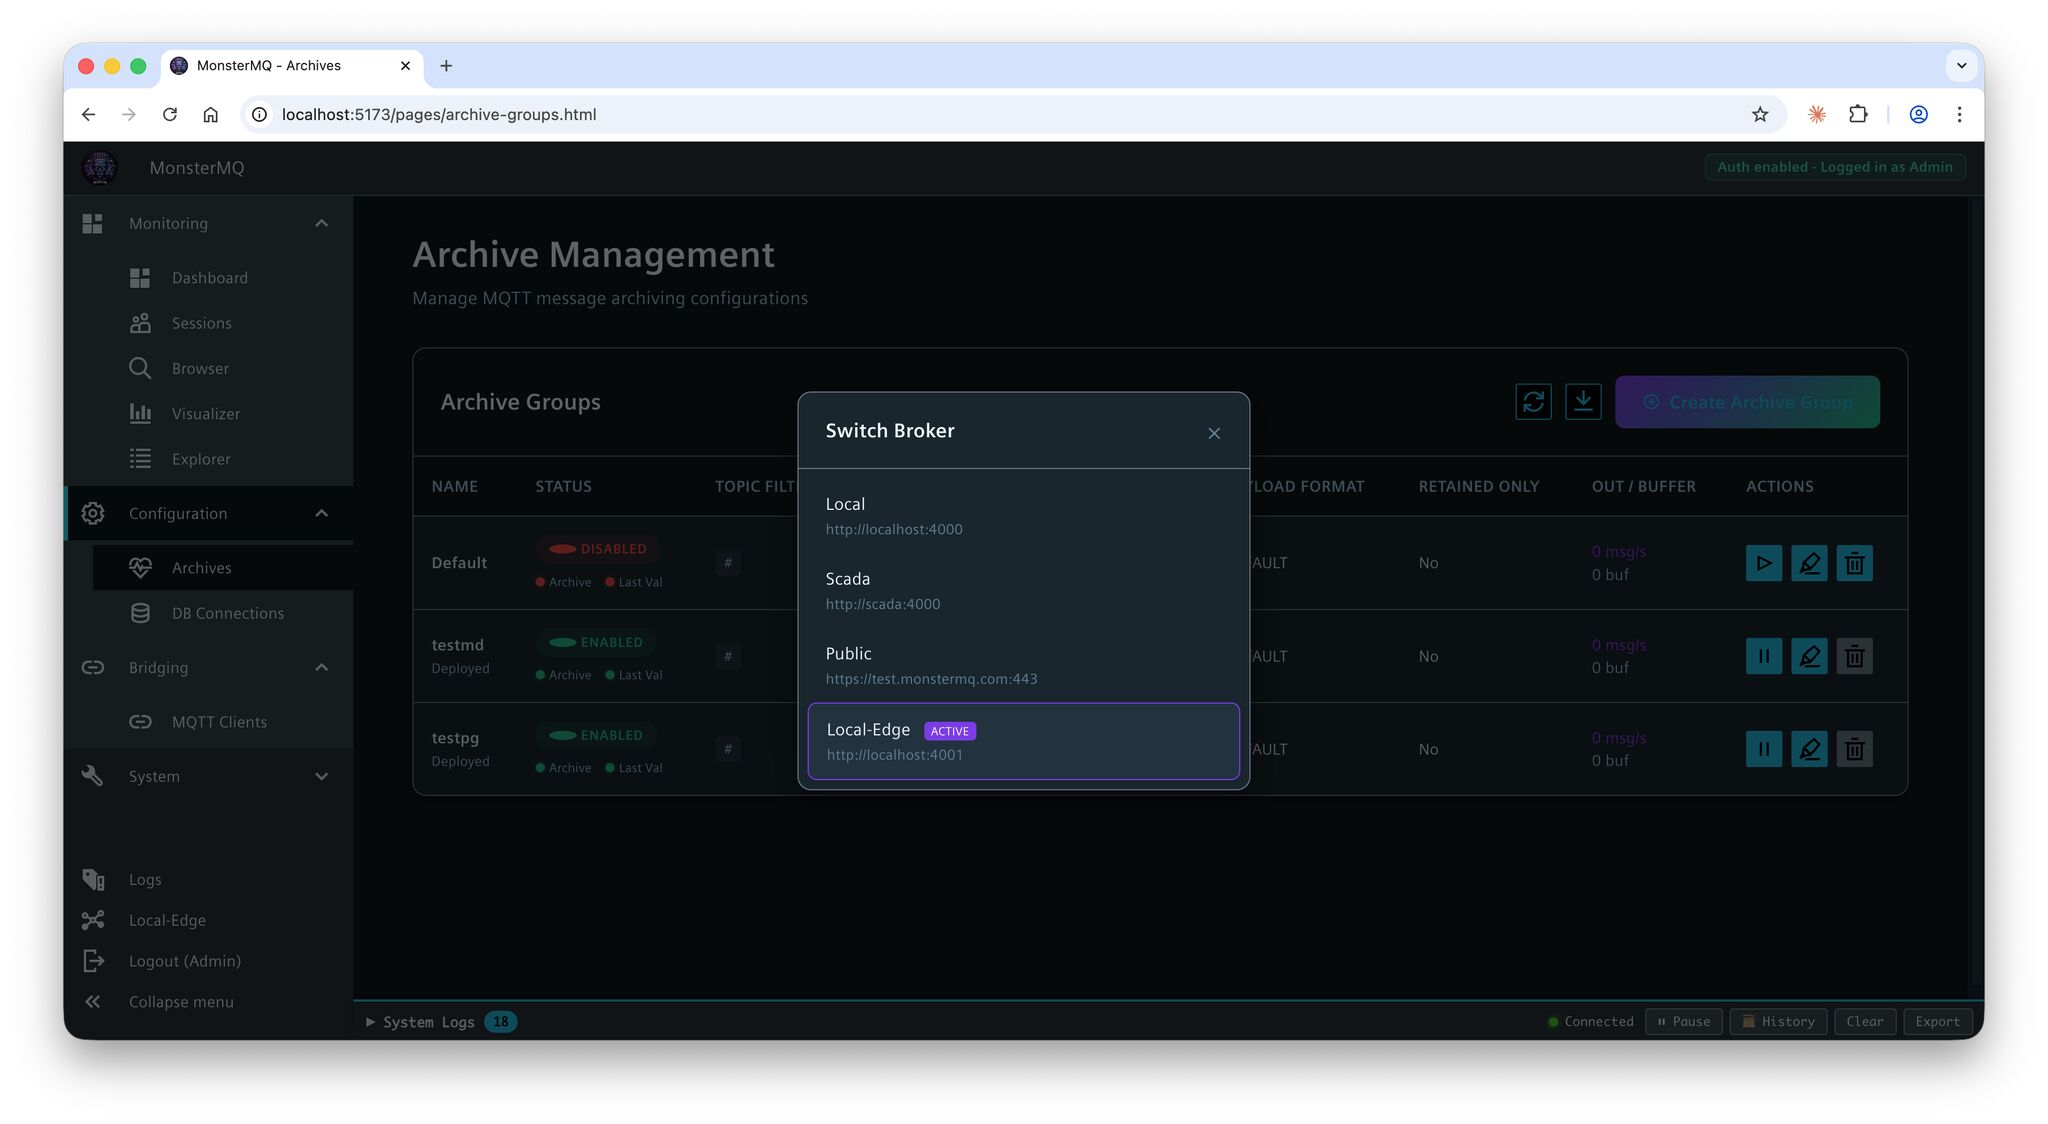Viewport: 2048px width, 1124px height.
Task: Open DB Connections page
Action: point(222,613)
